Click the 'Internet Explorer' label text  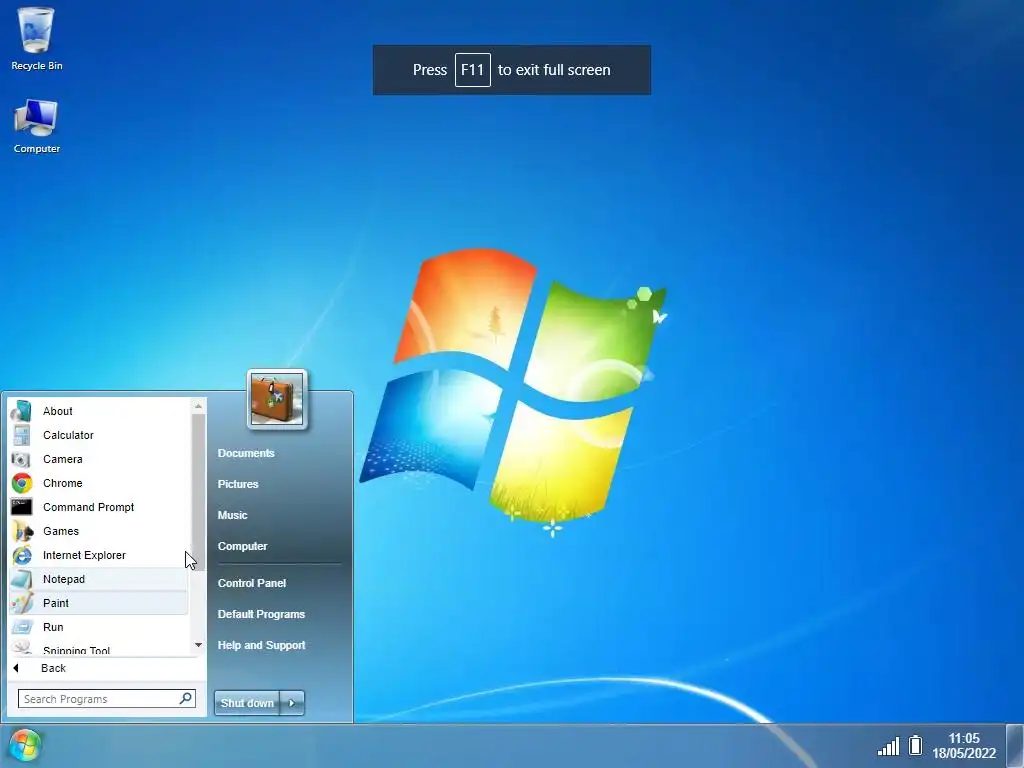(x=84, y=555)
